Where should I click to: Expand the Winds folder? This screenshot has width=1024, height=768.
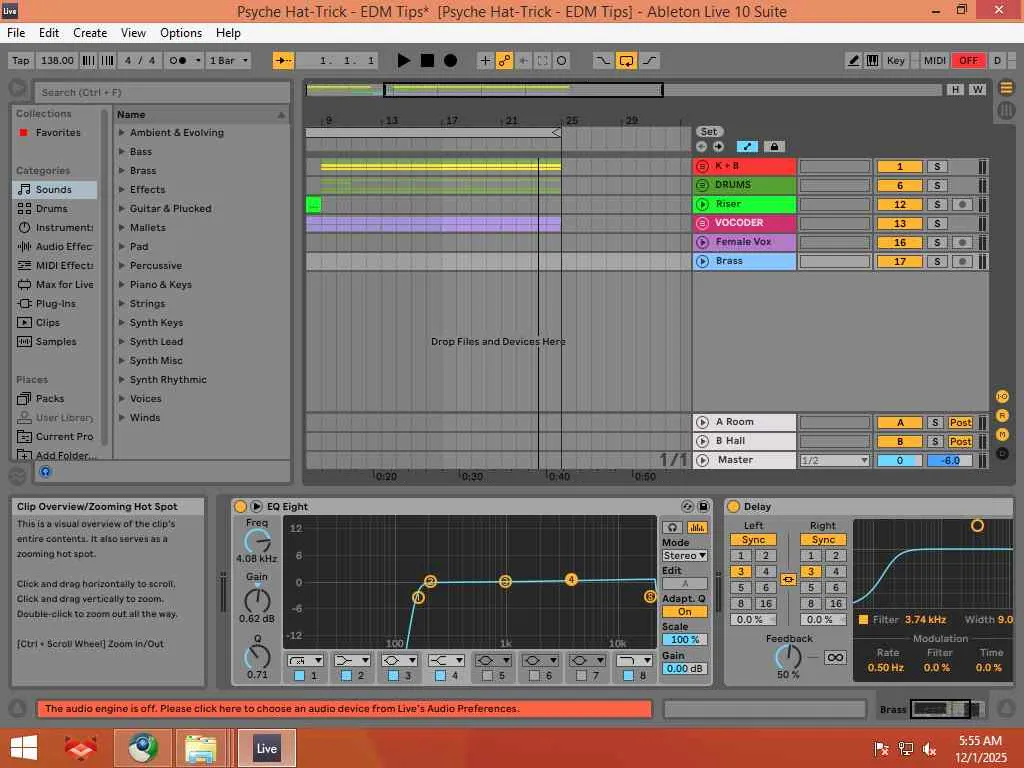121,417
